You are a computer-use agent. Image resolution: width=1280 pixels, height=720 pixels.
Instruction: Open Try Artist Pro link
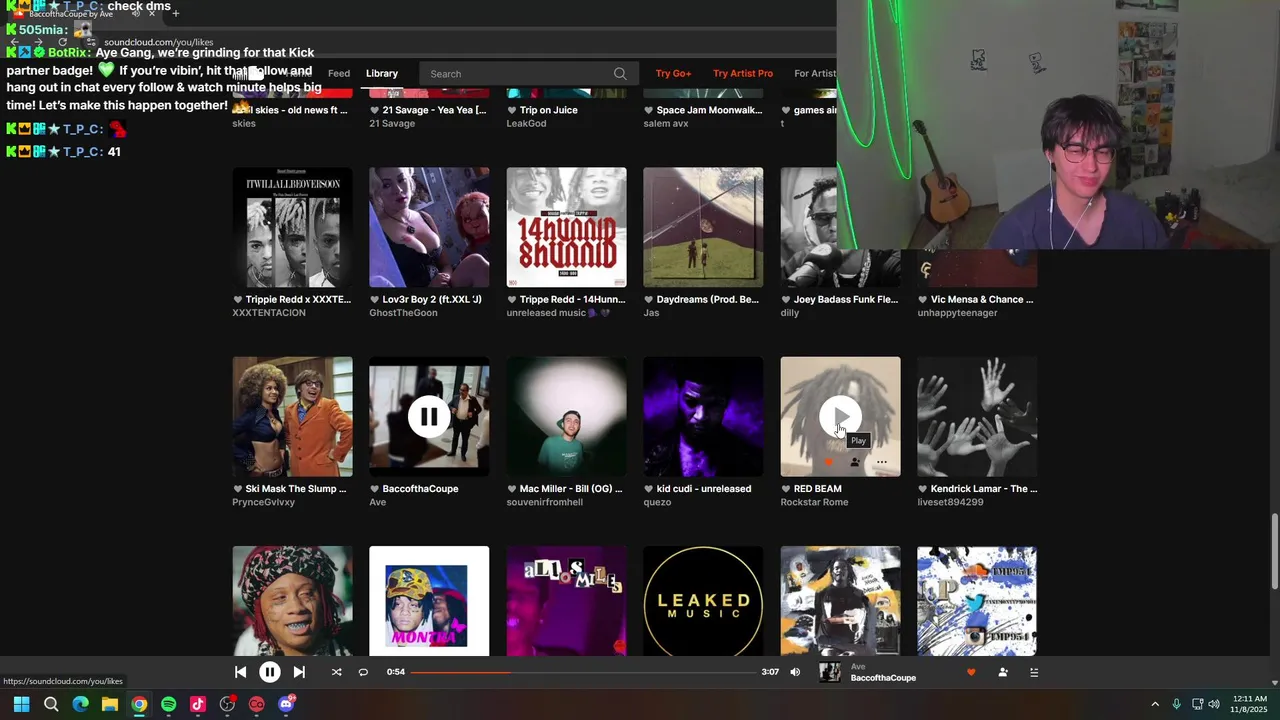click(743, 73)
